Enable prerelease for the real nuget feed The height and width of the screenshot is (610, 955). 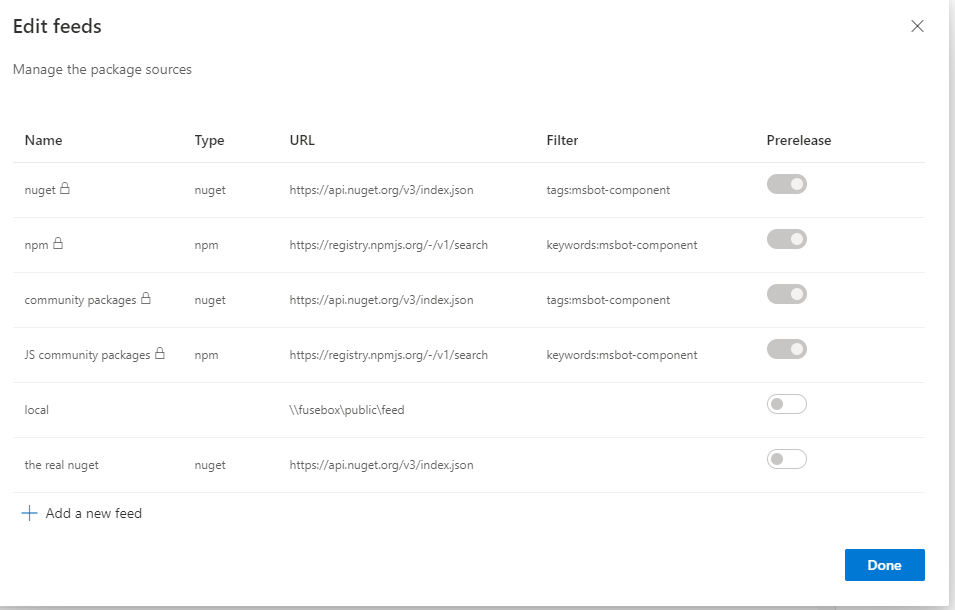[786, 459]
